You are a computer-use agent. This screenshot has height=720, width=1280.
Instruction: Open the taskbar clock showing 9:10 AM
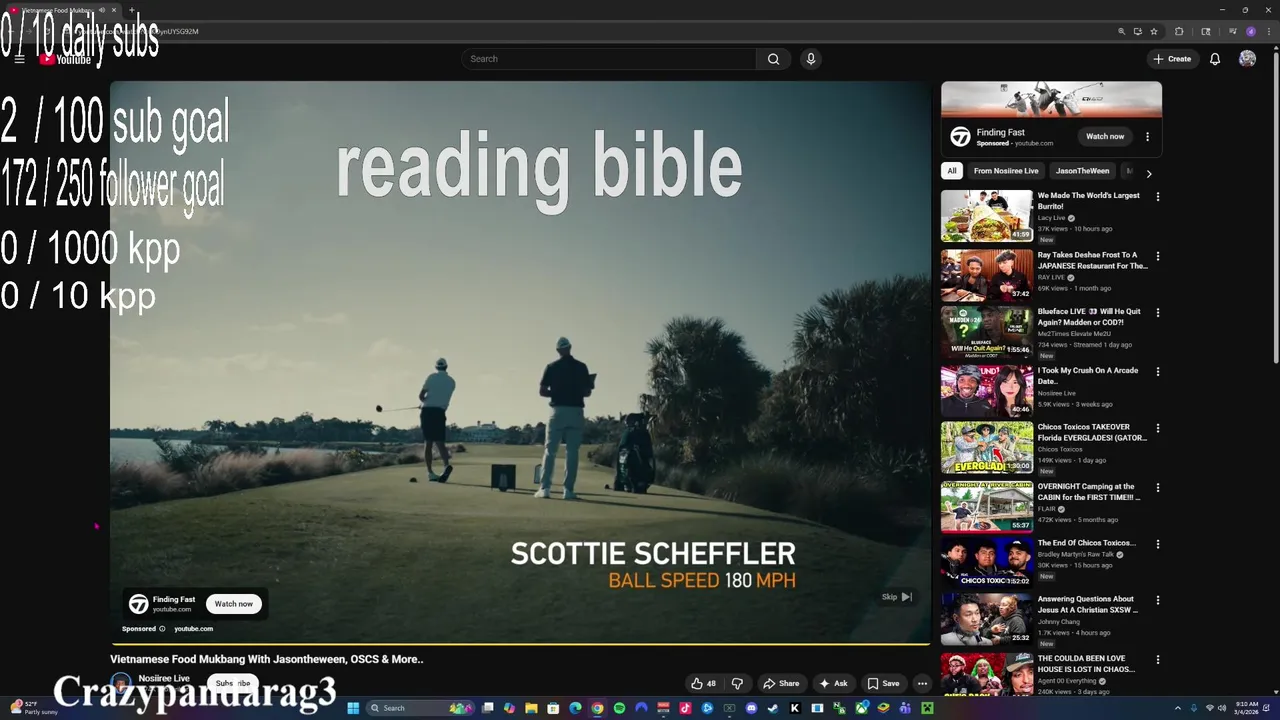click(1247, 708)
